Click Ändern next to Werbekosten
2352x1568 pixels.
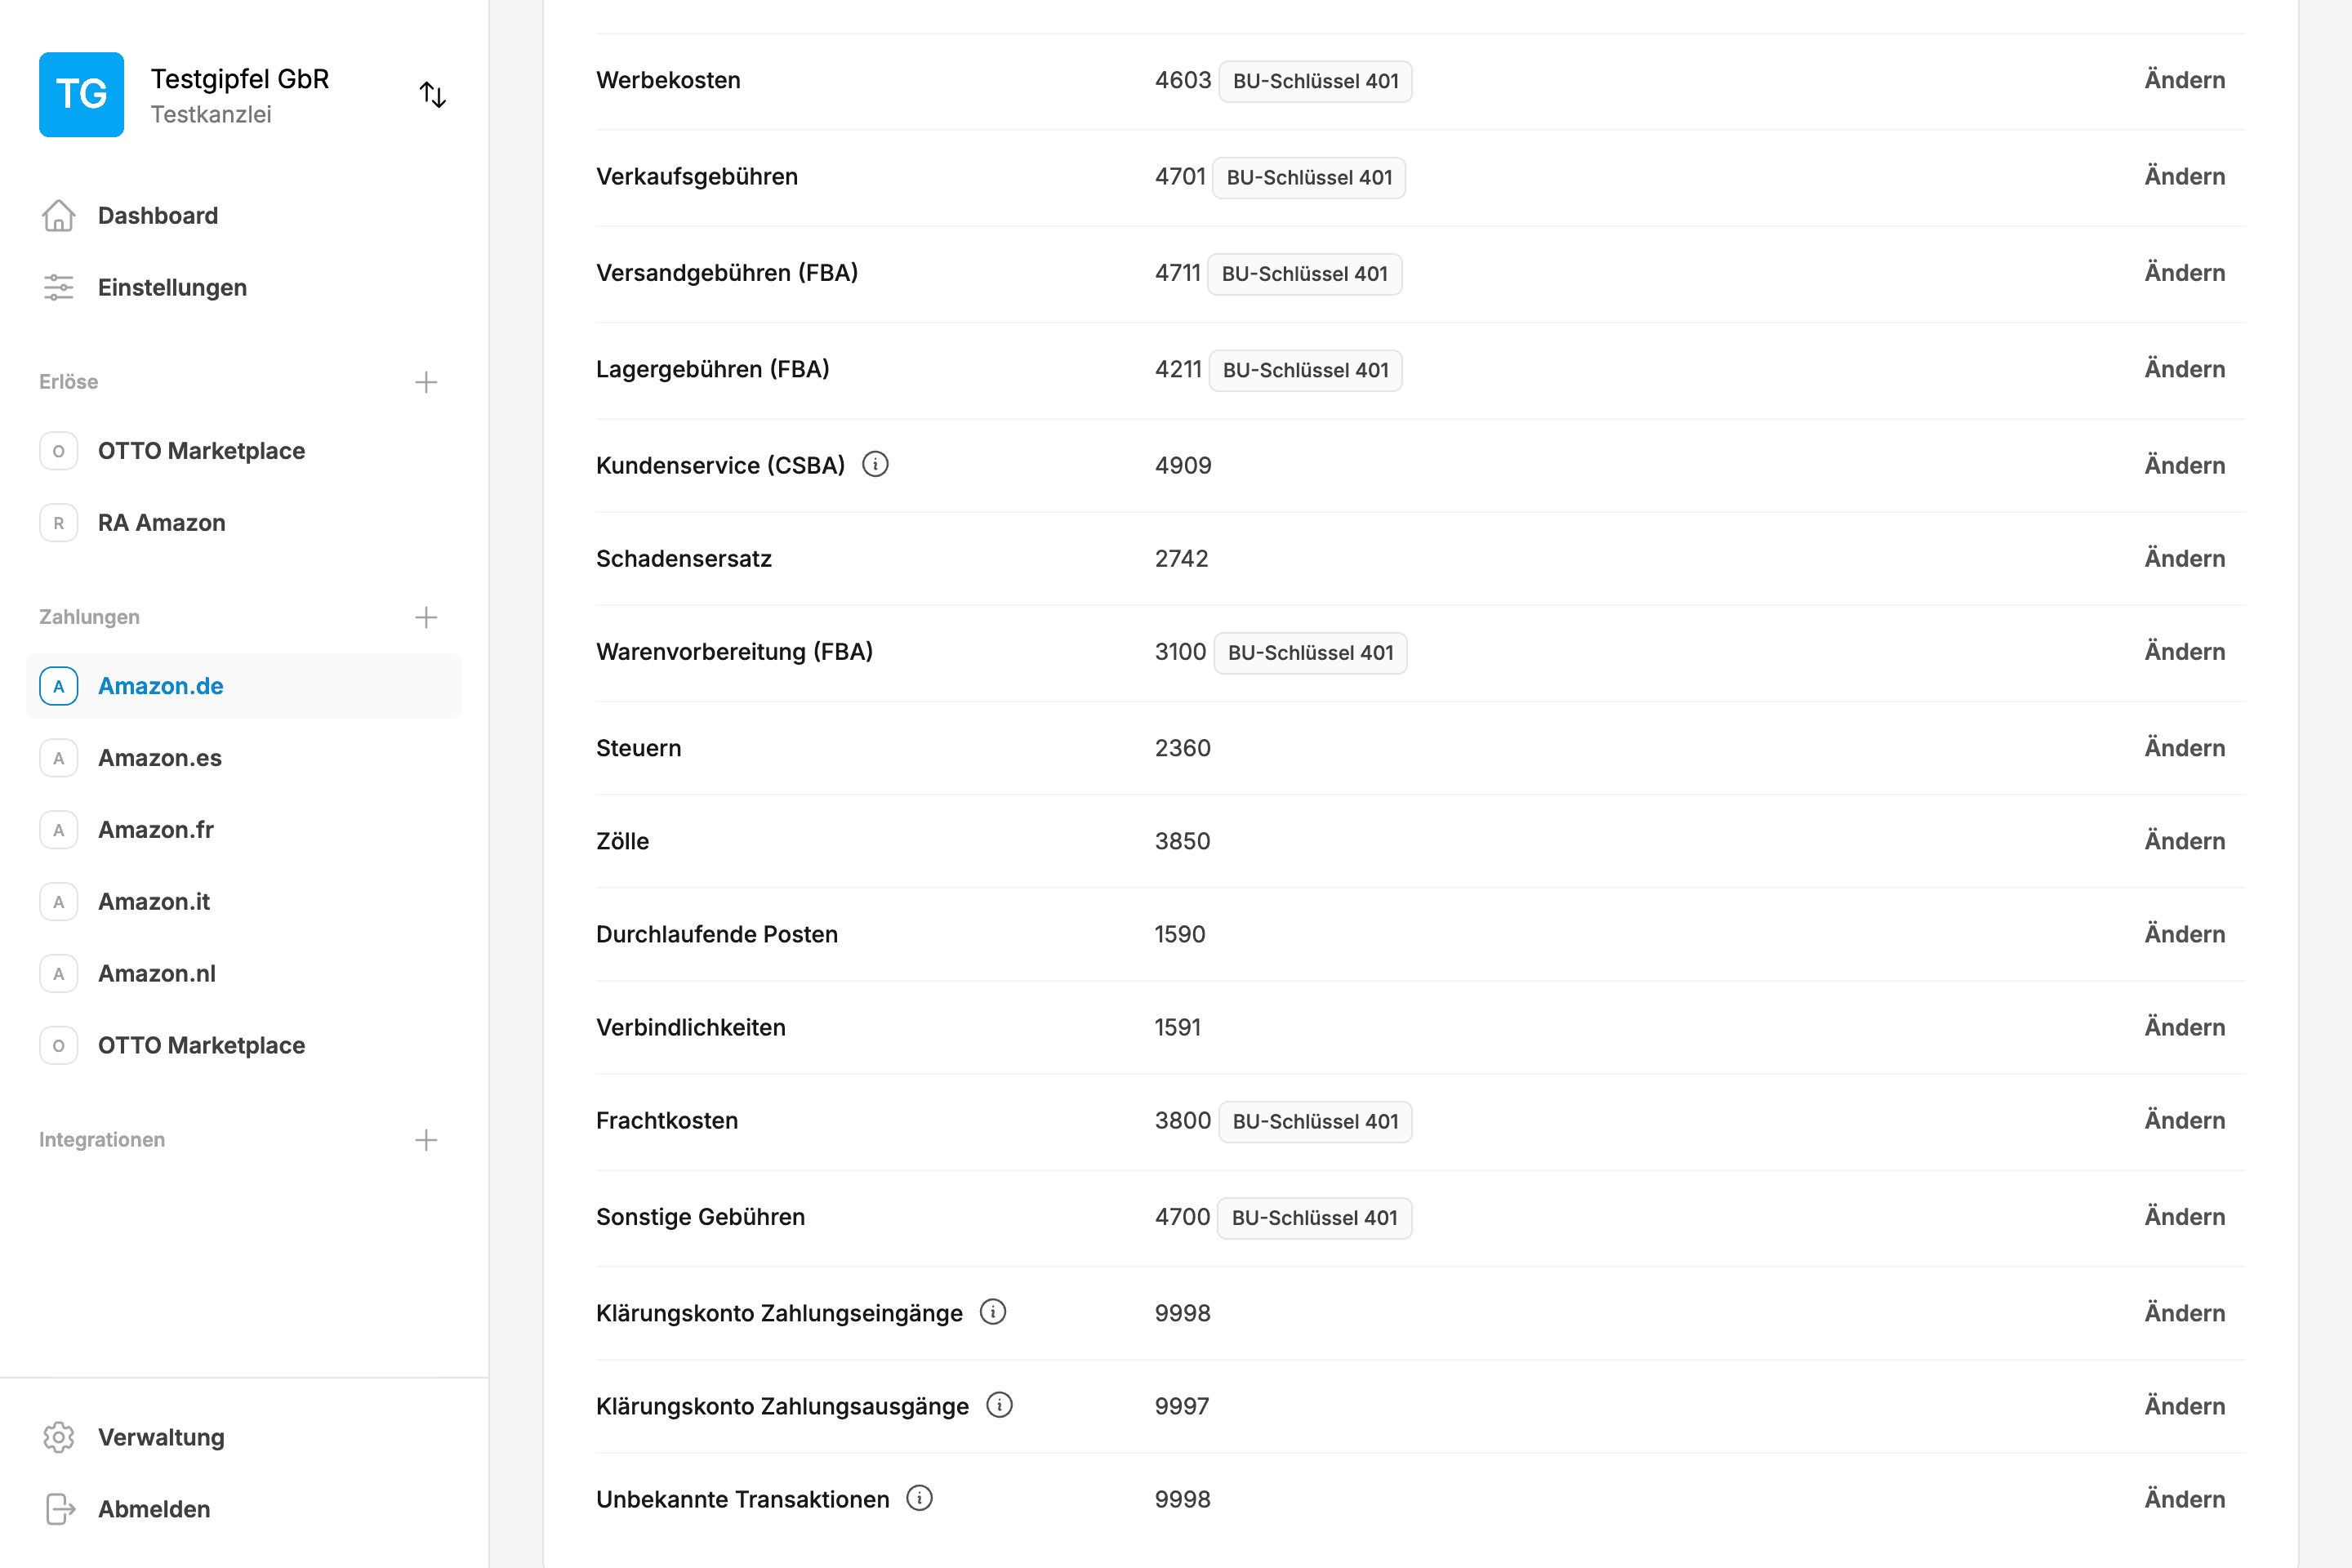point(2184,80)
